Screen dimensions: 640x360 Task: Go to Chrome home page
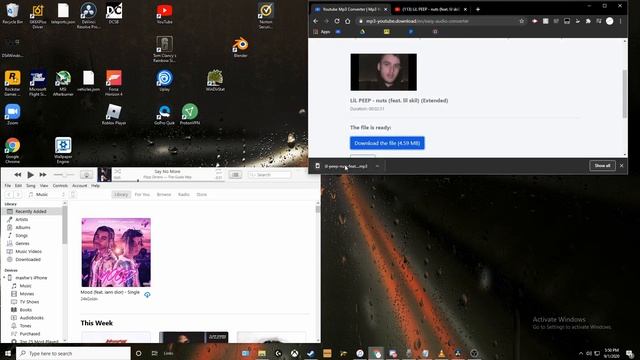coord(347,21)
